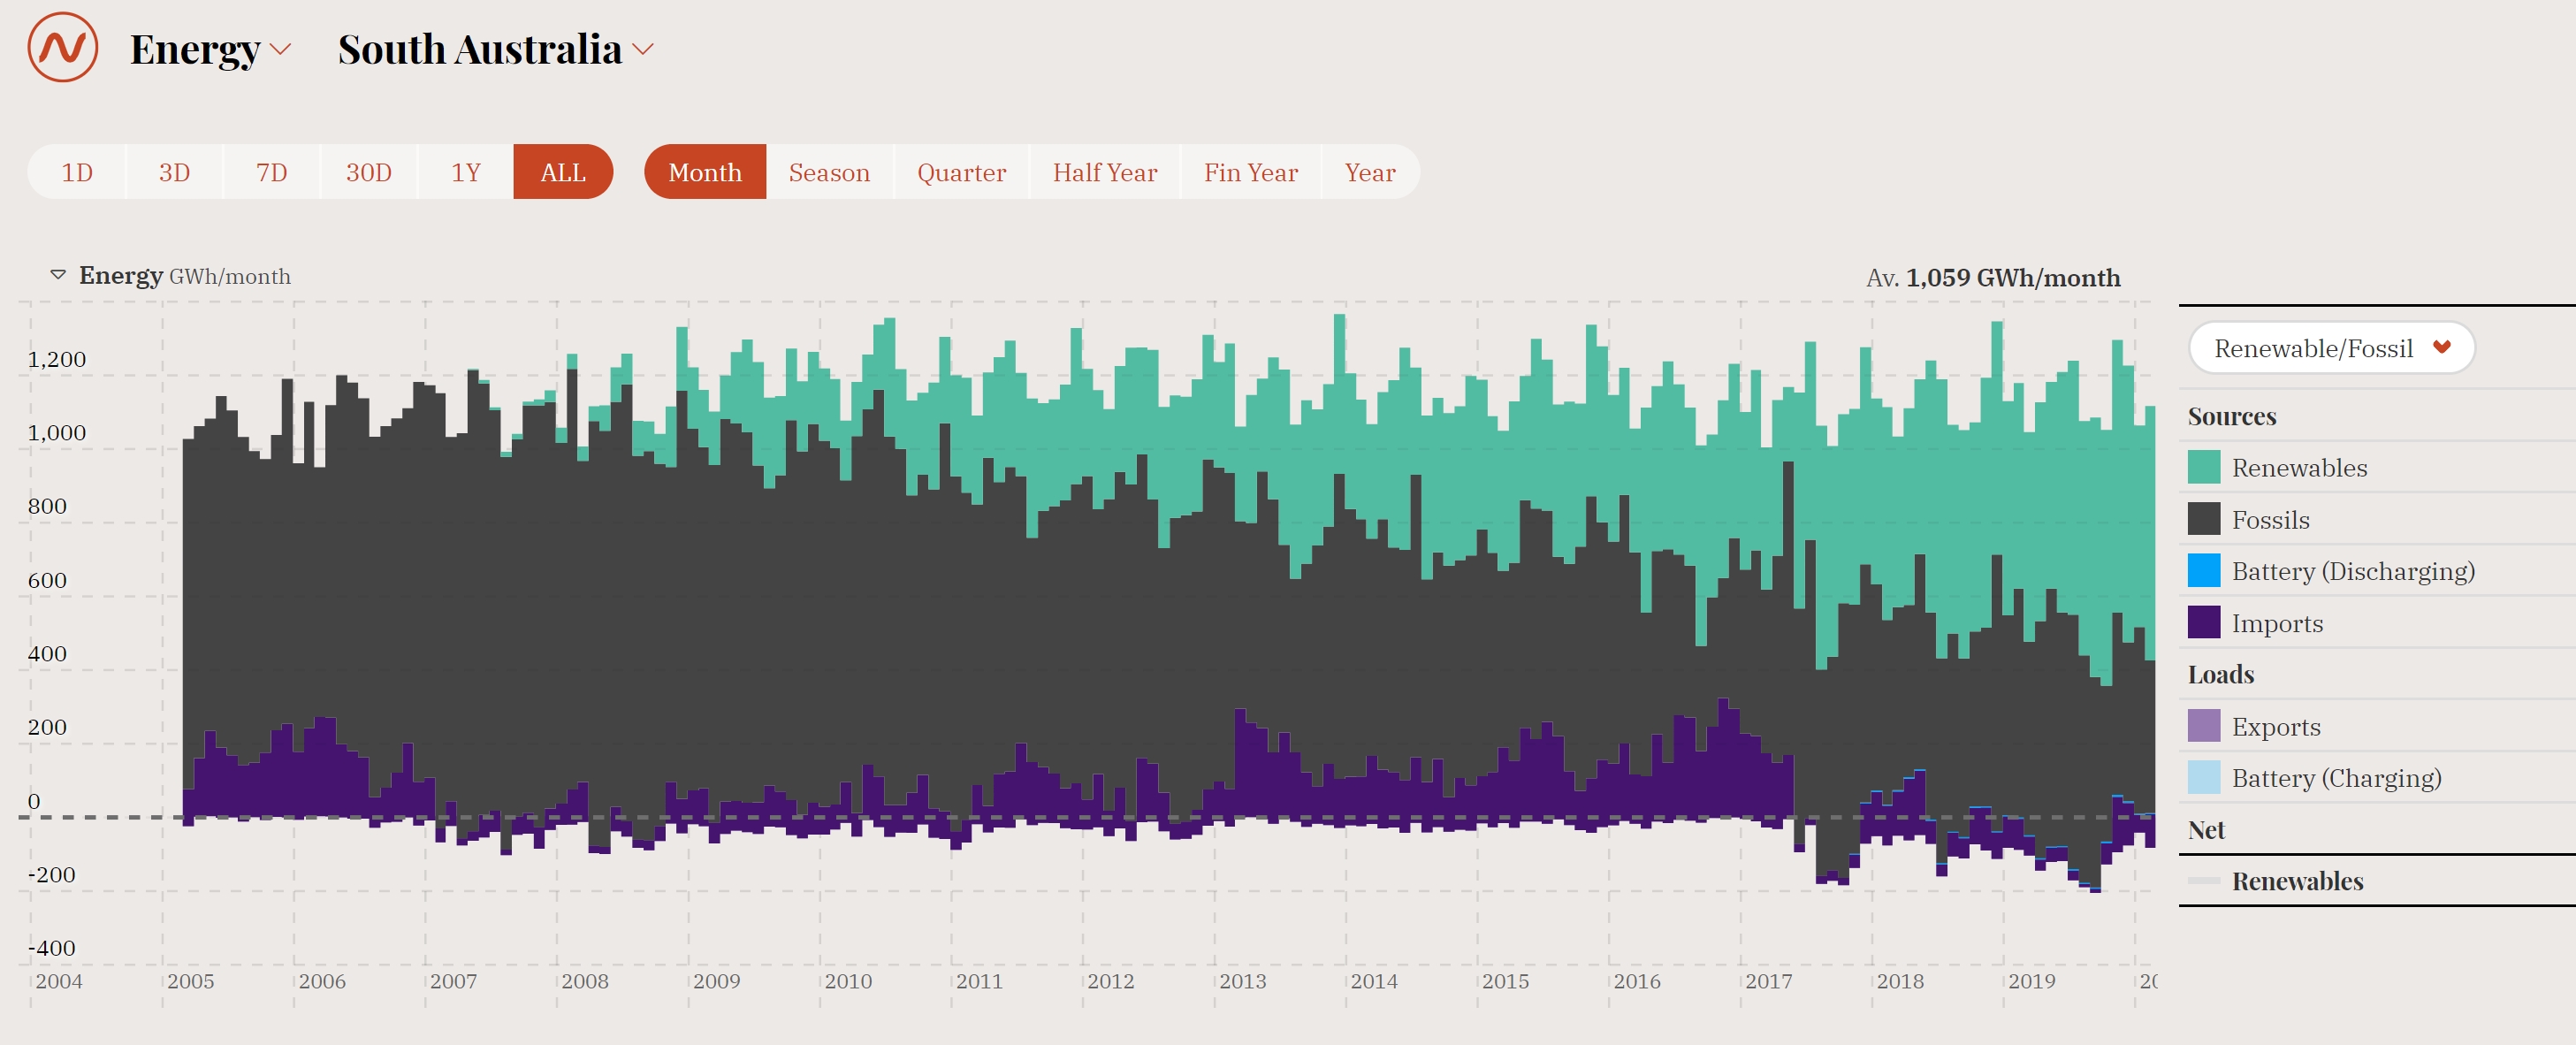Image resolution: width=2576 pixels, height=1045 pixels.
Task: Toggle the Imports purple swatch
Action: point(2203,622)
